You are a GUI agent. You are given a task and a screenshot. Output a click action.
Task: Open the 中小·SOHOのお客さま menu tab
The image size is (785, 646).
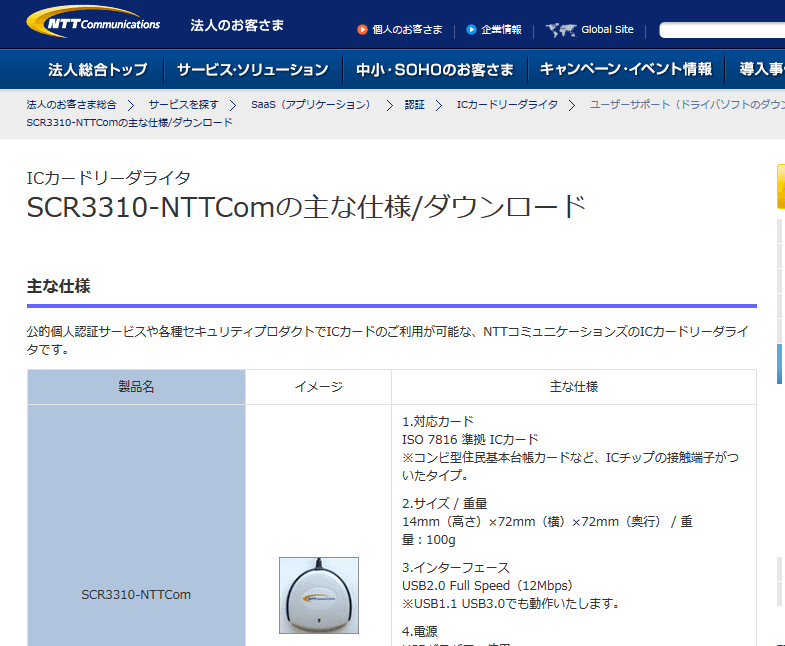point(435,69)
